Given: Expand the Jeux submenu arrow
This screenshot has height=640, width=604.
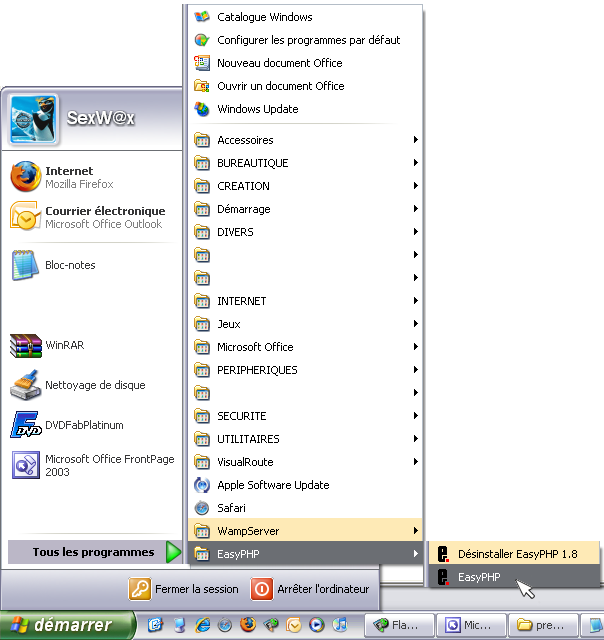Looking at the screenshot, I should (x=415, y=324).
